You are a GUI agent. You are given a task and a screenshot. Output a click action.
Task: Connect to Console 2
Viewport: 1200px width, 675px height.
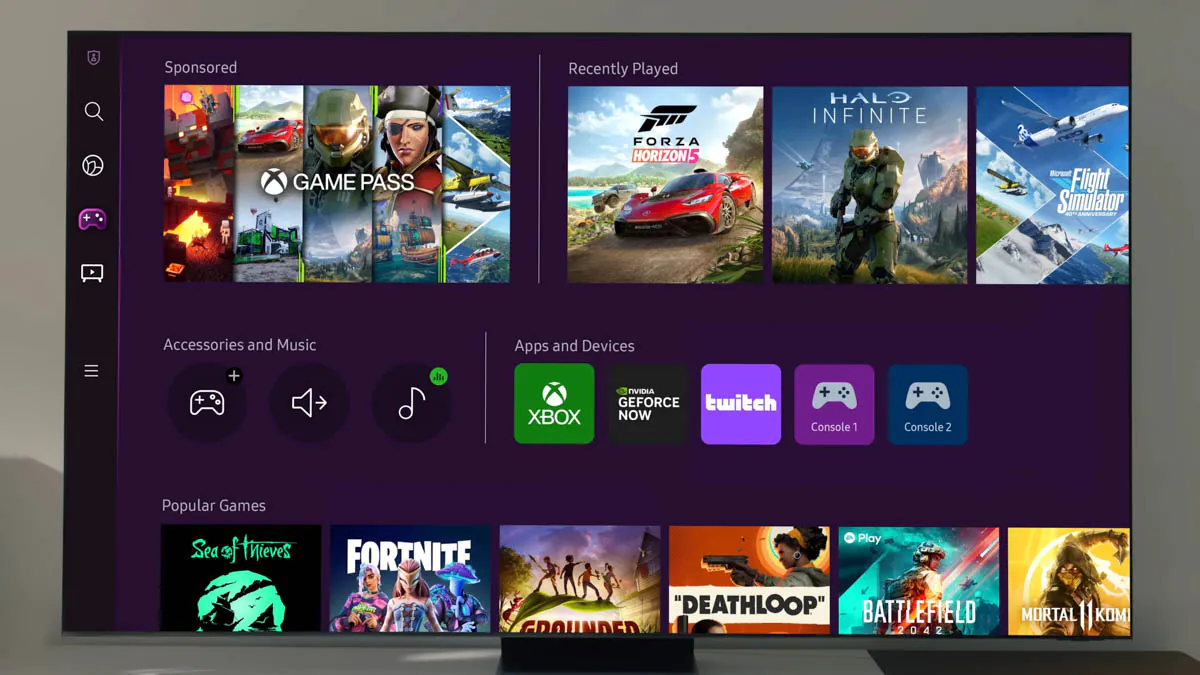927,404
